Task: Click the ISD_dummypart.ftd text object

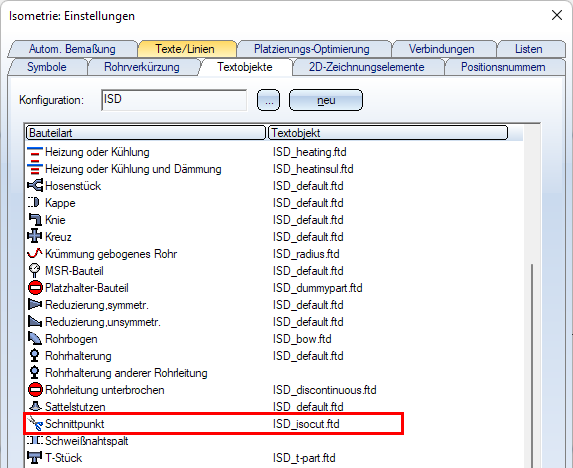Action: point(318,288)
